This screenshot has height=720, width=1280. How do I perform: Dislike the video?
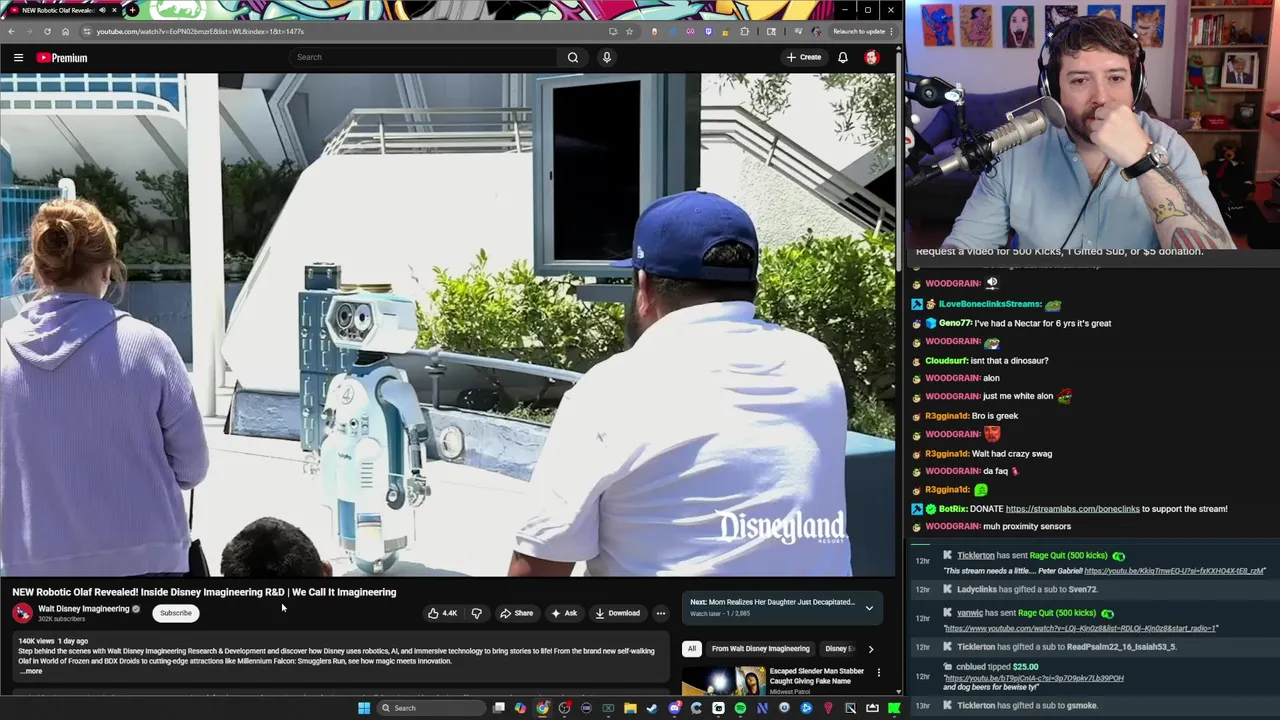pyautogui.click(x=476, y=613)
